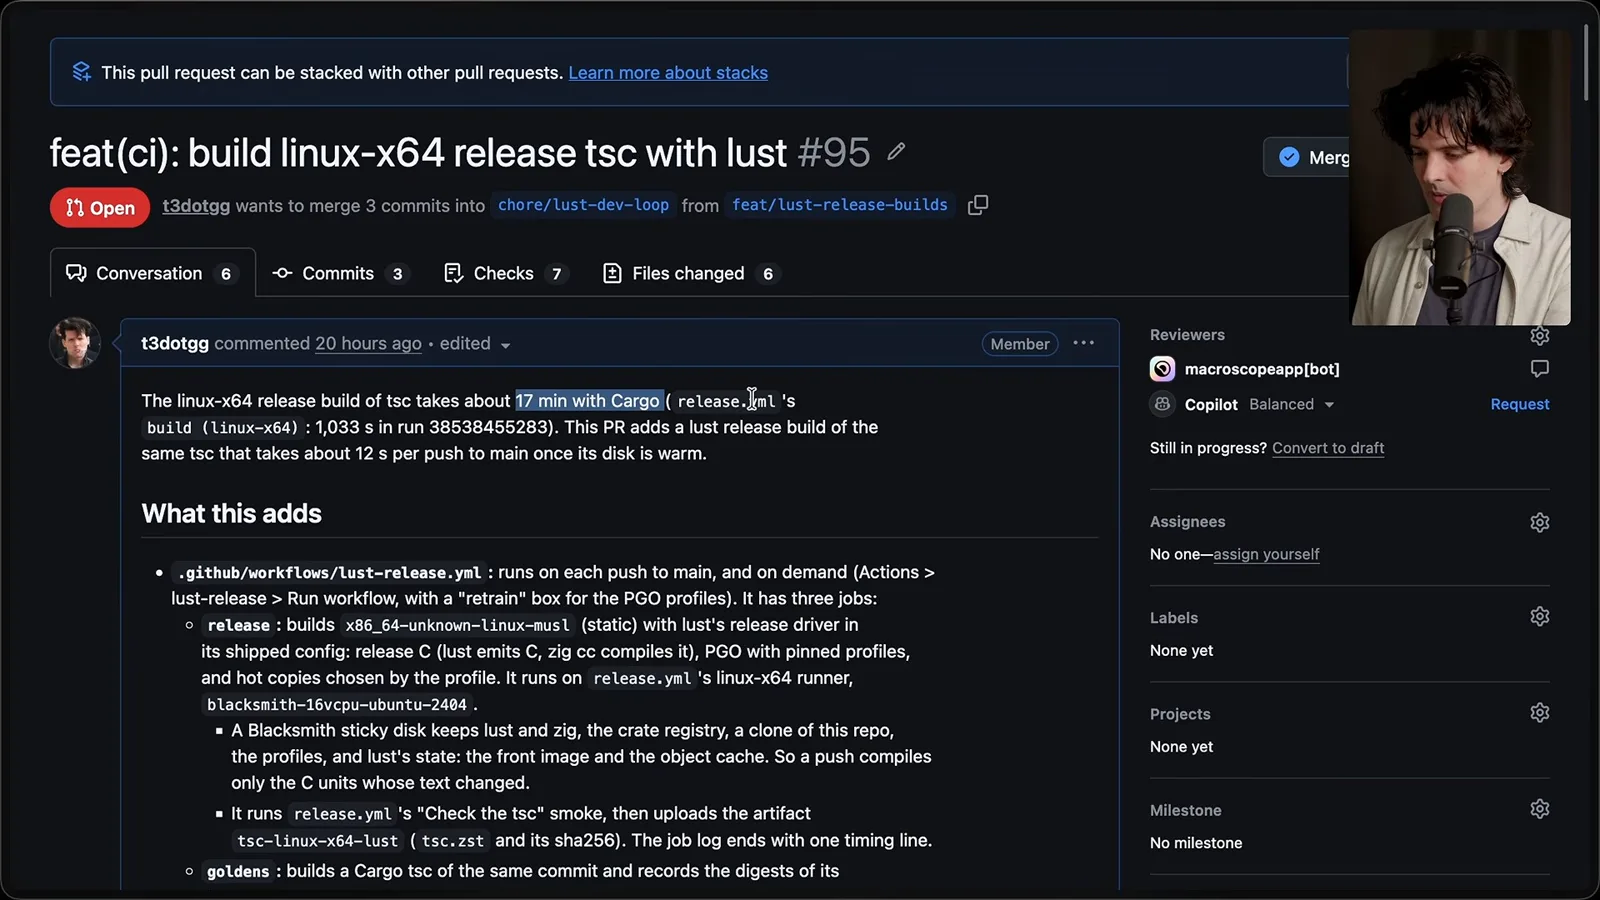Open the Milestone gear settings
Image resolution: width=1600 pixels, height=900 pixels.
click(x=1540, y=808)
